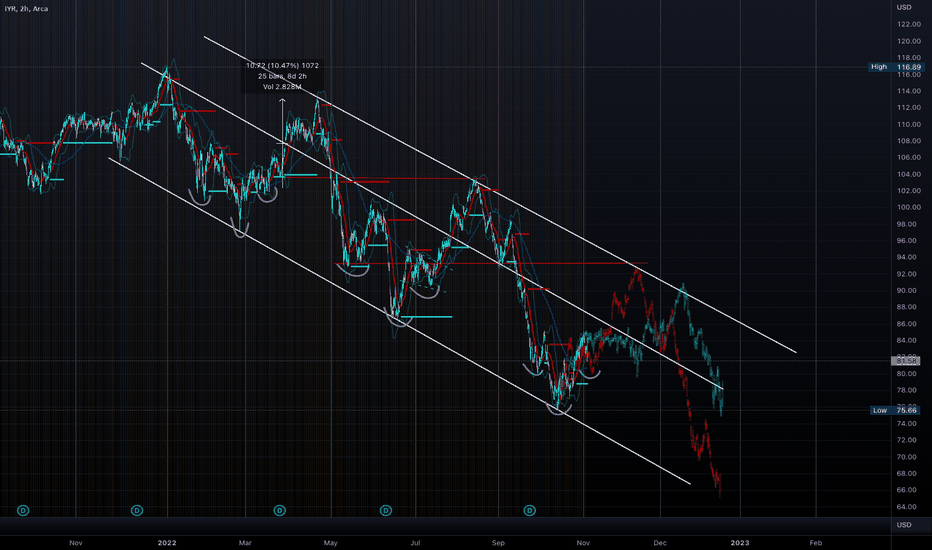
Task: Click the 88.00 price scale value
Action: (x=909, y=307)
